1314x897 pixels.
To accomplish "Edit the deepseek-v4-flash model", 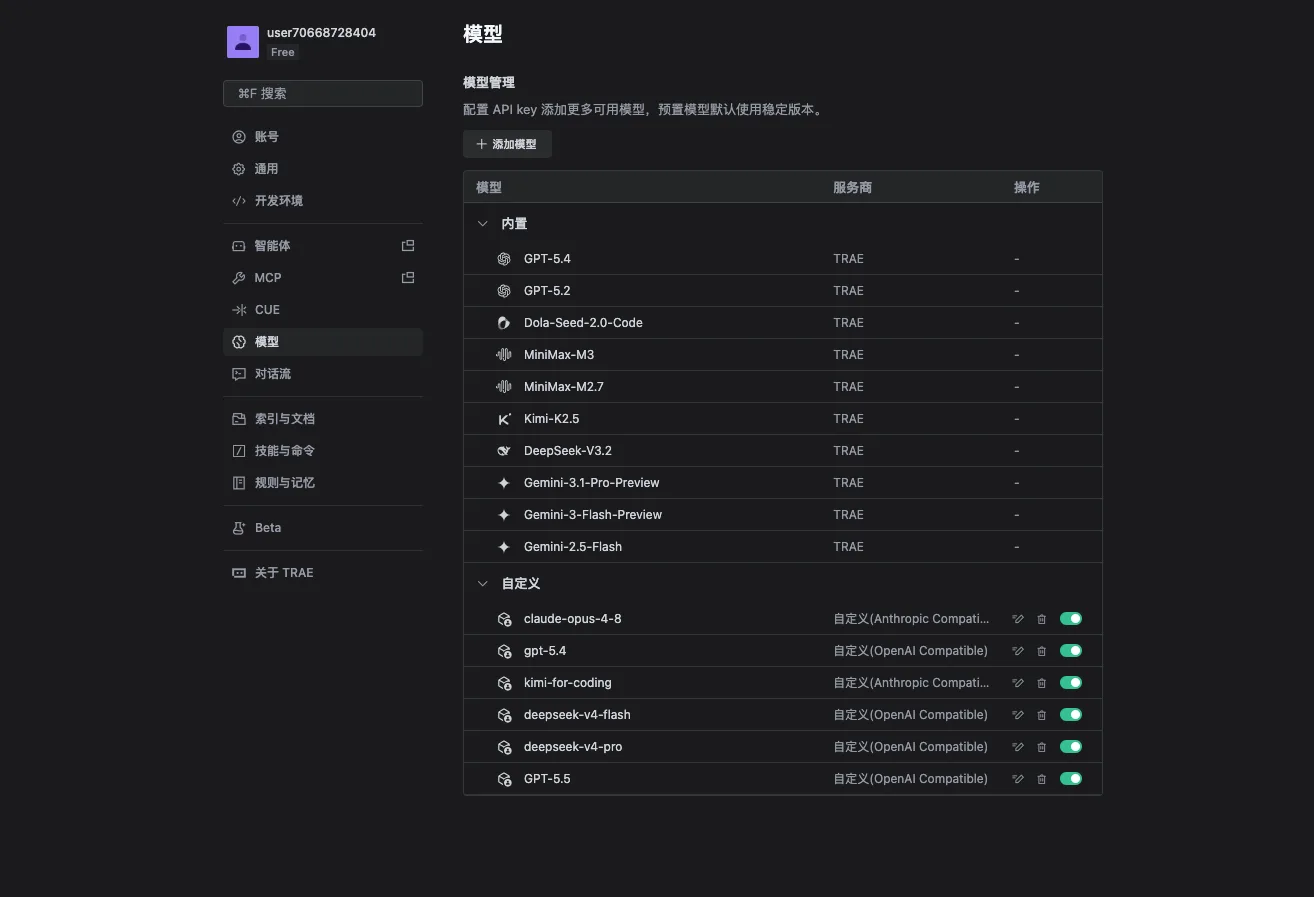I will click(1017, 715).
